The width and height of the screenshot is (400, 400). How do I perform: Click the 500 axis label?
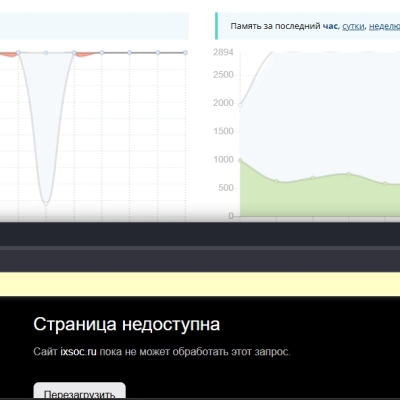226,188
